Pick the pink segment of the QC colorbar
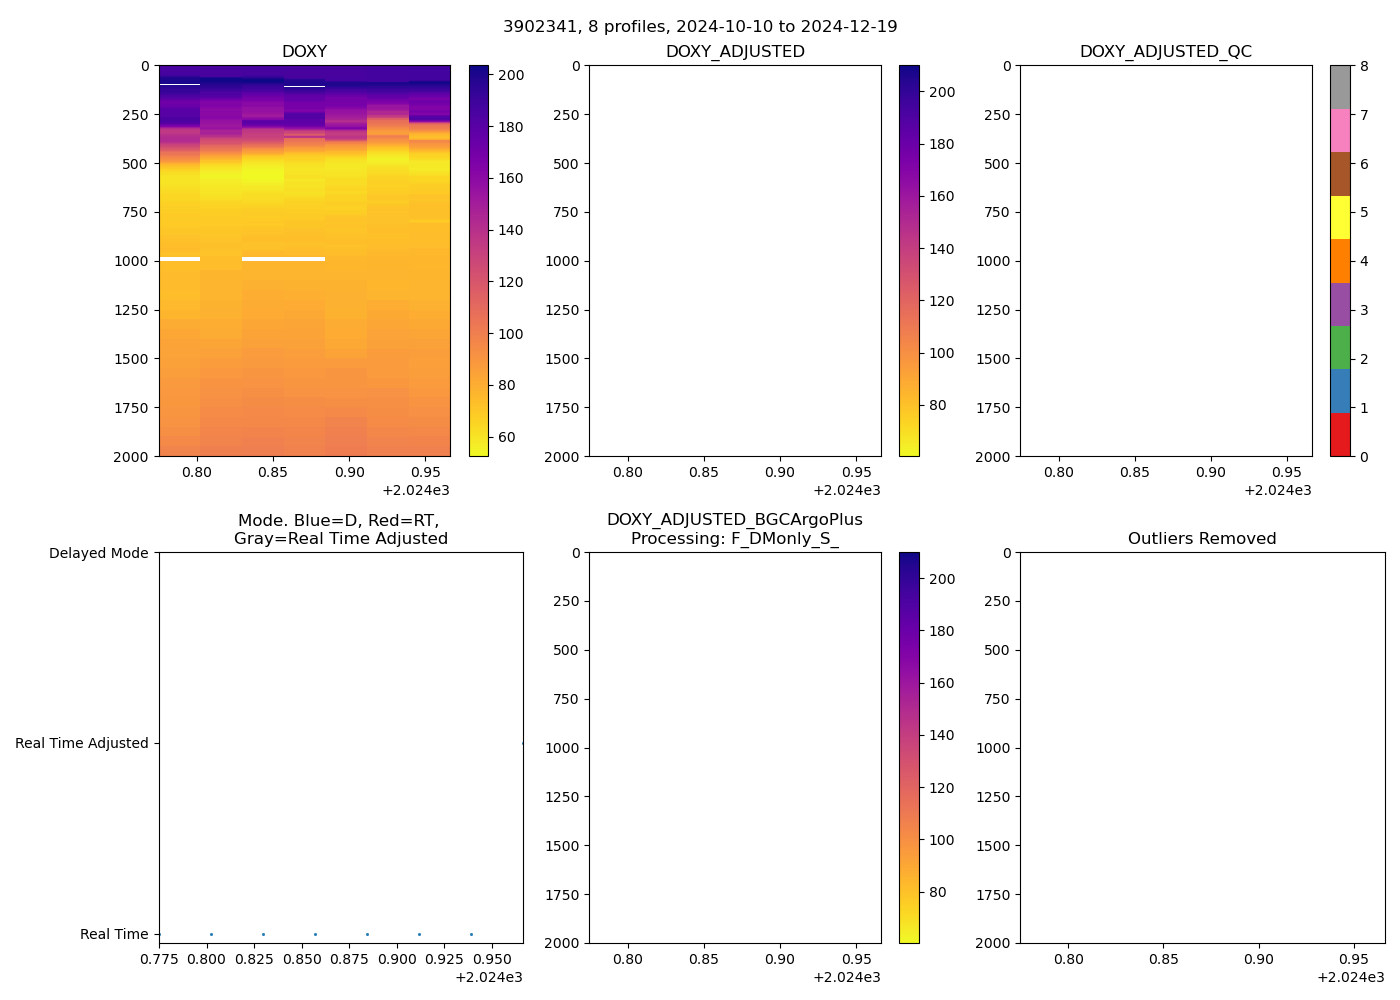 click(1340, 130)
